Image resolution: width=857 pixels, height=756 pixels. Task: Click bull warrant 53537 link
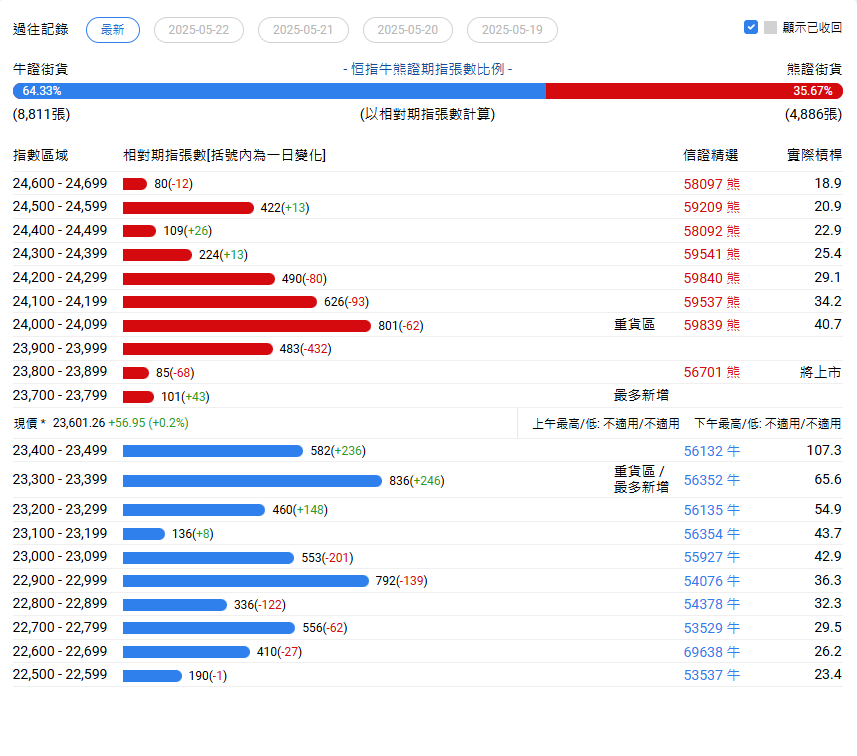(712, 675)
